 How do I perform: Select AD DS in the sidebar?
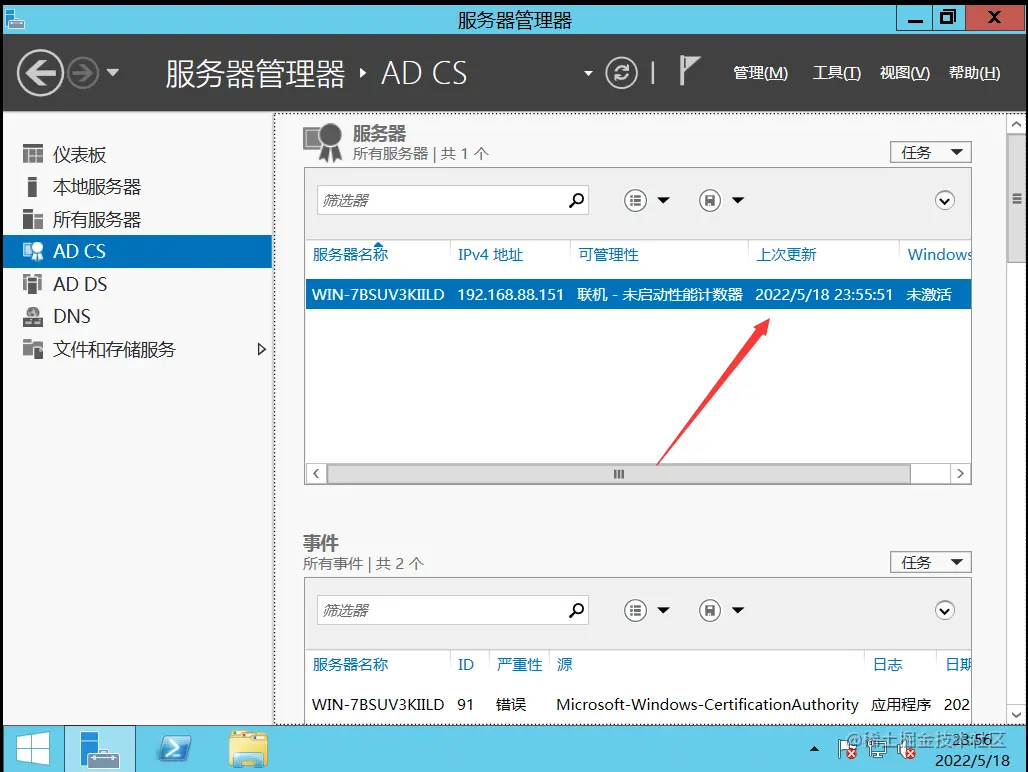pos(138,284)
